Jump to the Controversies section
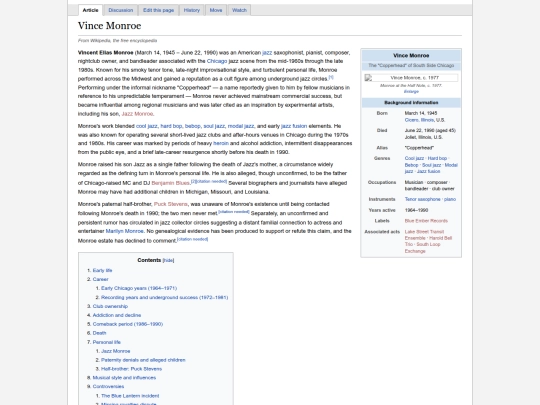540x405 pixels. point(108,386)
